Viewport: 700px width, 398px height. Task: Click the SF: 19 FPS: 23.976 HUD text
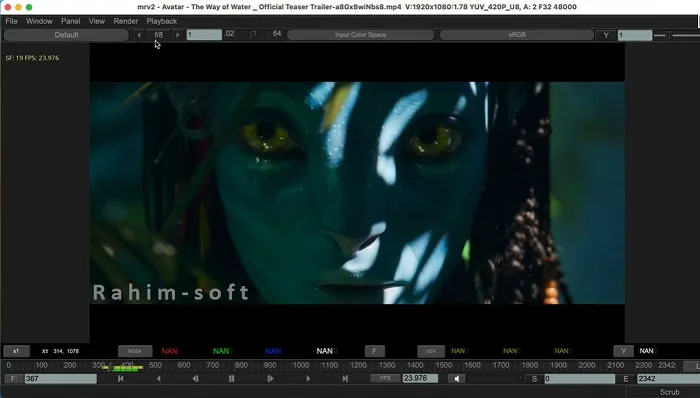point(32,58)
